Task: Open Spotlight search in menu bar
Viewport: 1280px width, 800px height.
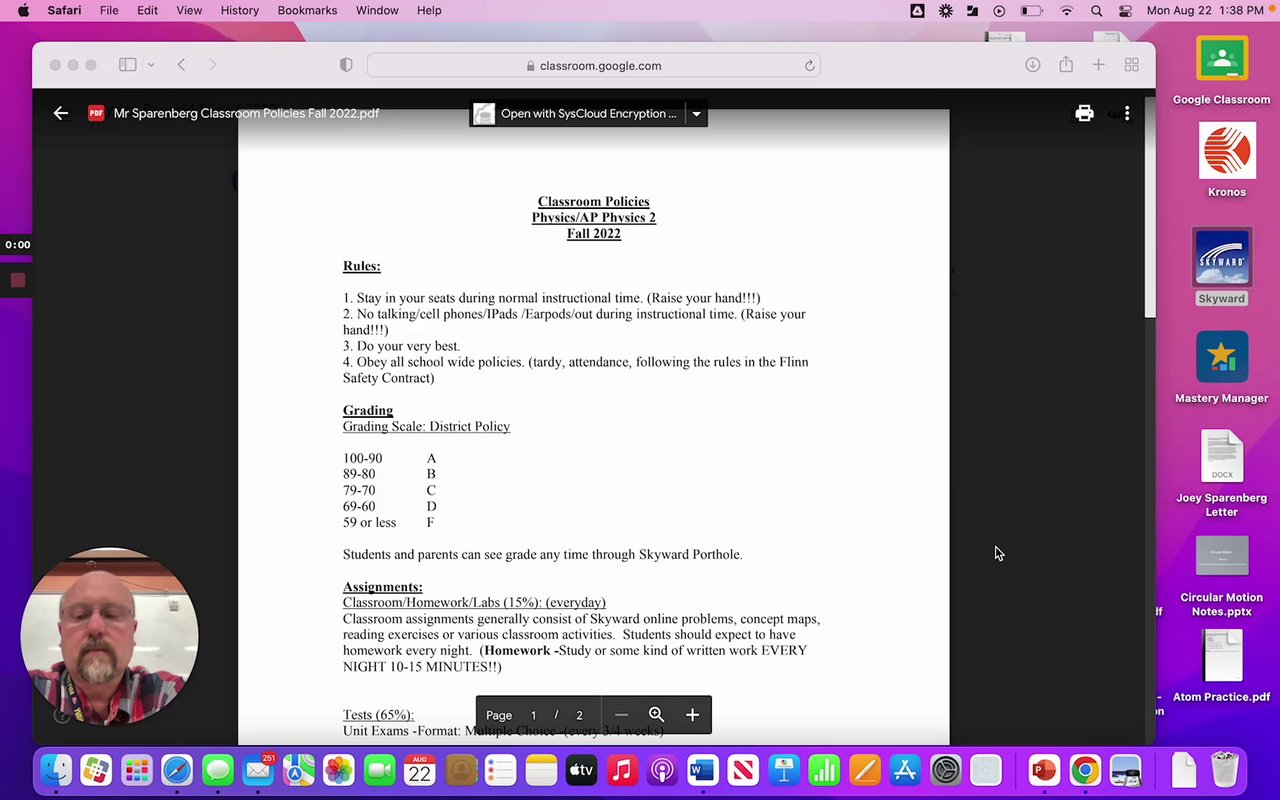Action: [x=1097, y=10]
